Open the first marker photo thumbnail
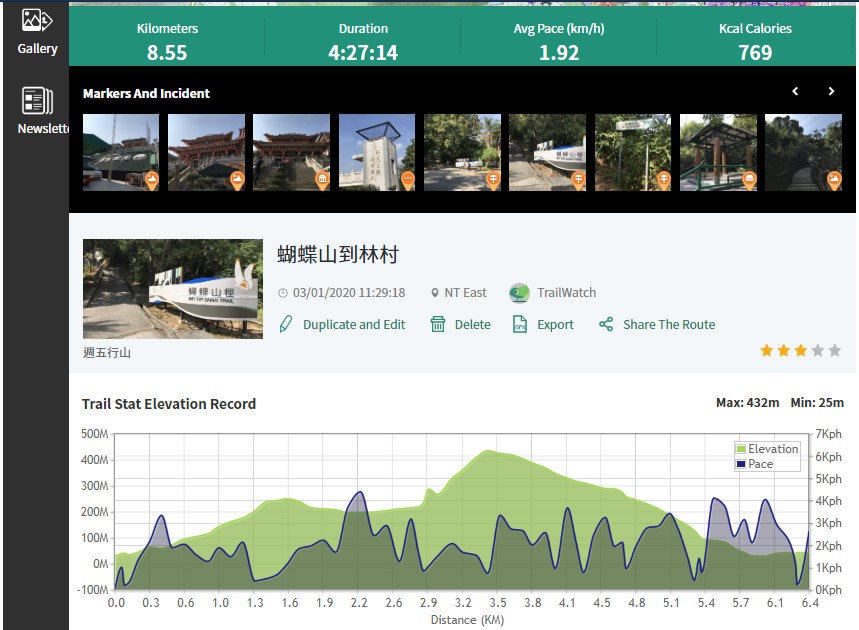The width and height of the screenshot is (859, 630). pyautogui.click(x=121, y=152)
